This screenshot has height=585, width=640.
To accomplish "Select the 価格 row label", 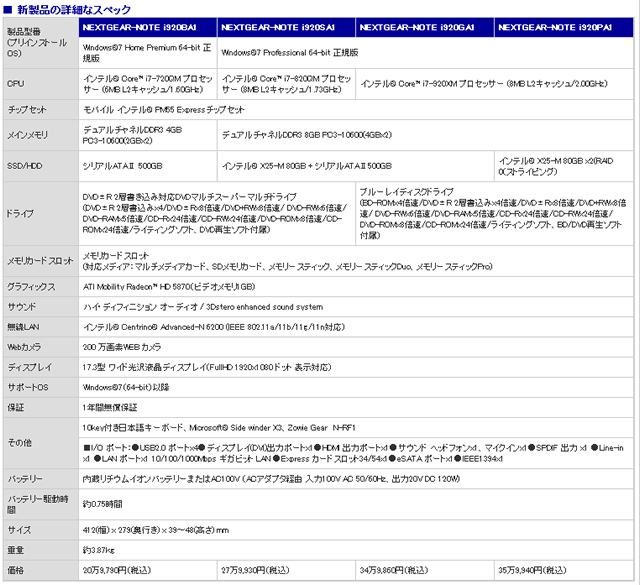I will tap(41, 570).
